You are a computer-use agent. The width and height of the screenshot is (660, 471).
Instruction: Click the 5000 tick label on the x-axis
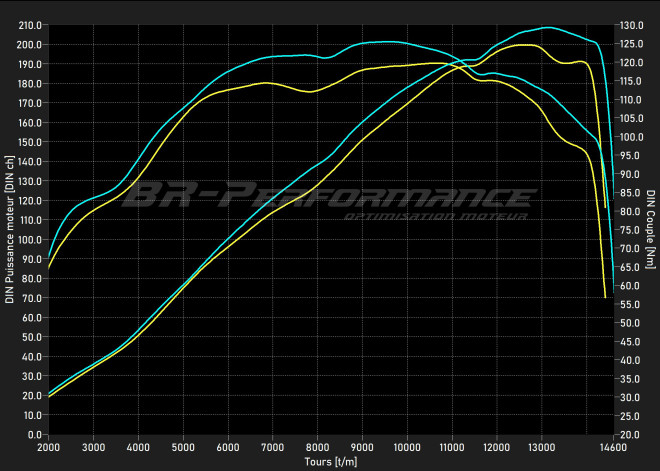[183, 447]
